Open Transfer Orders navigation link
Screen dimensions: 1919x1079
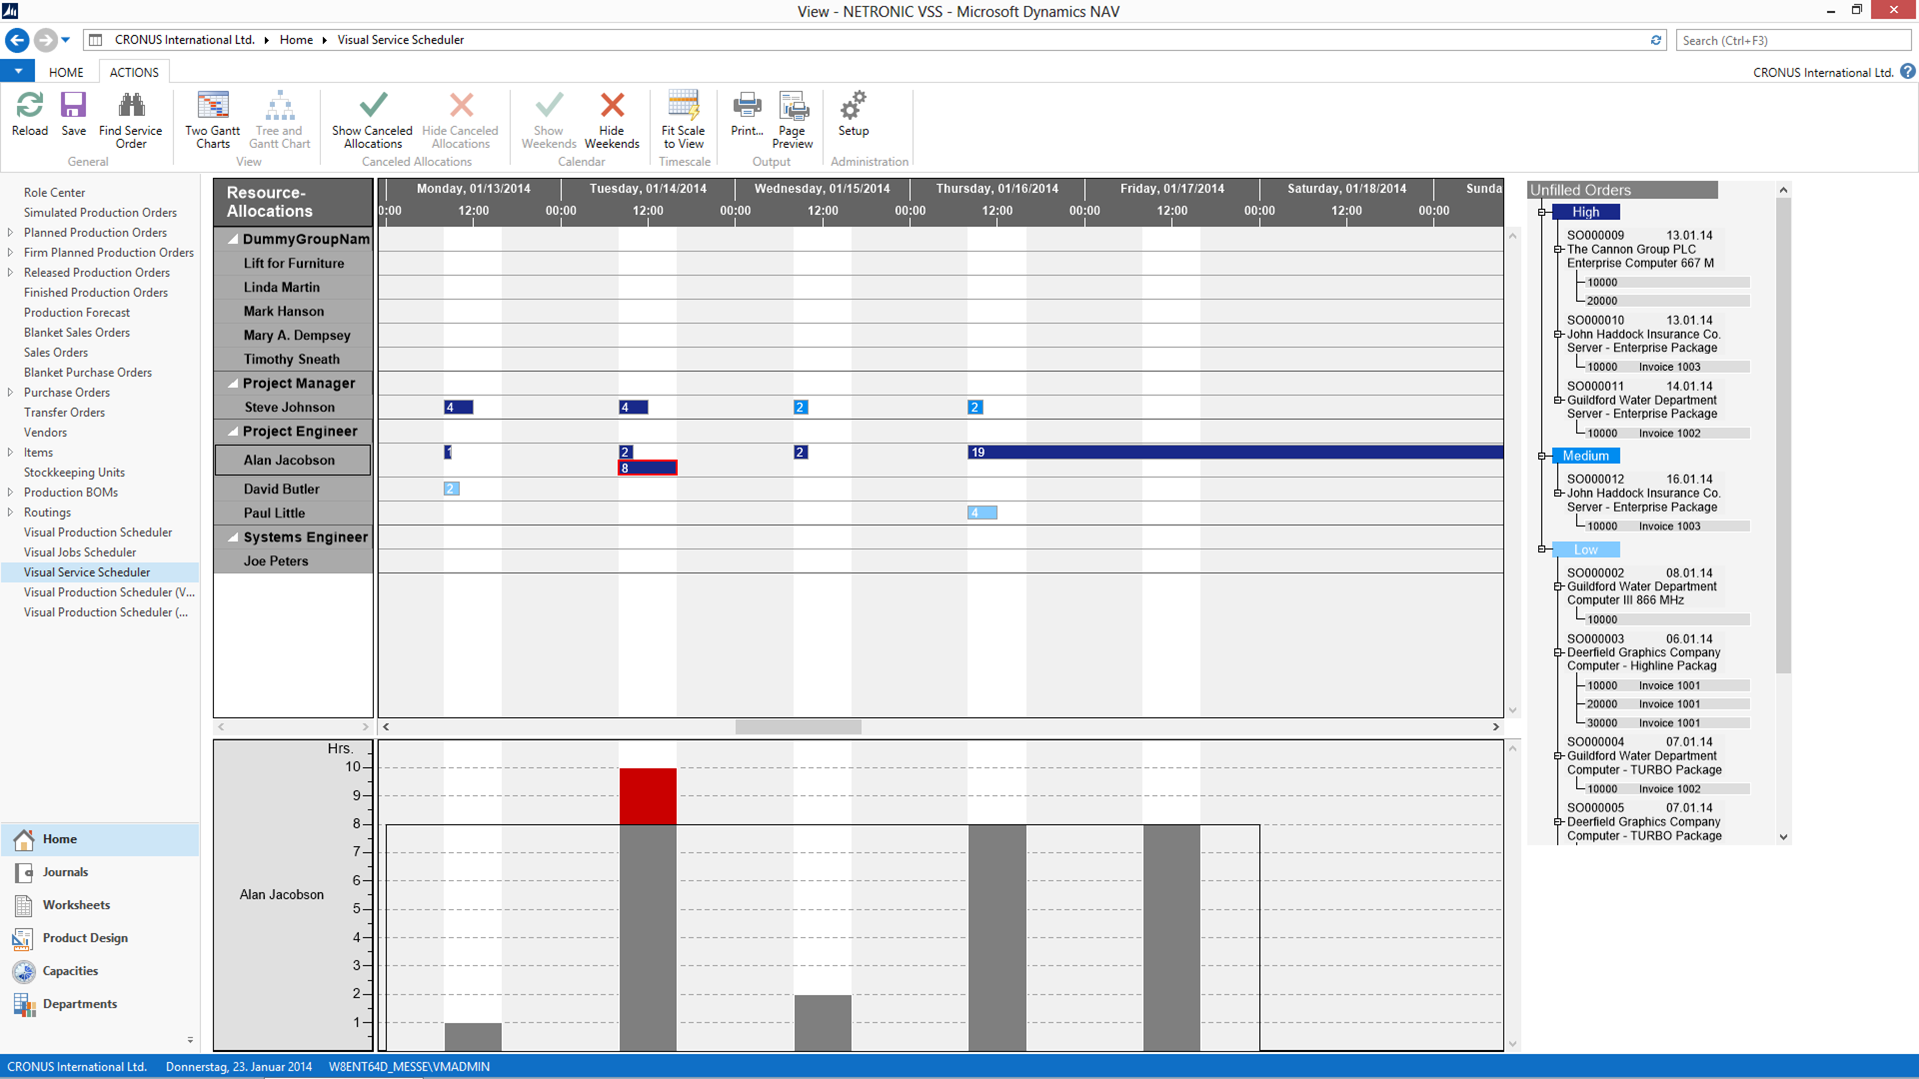pos(64,413)
